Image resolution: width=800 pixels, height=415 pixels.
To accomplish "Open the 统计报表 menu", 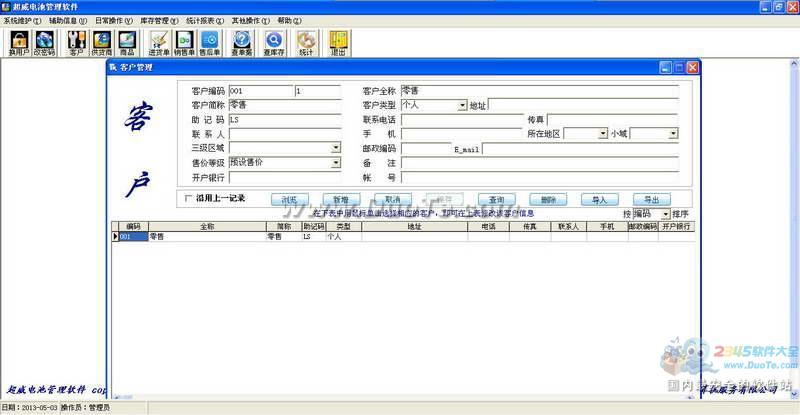I will tap(205, 21).
